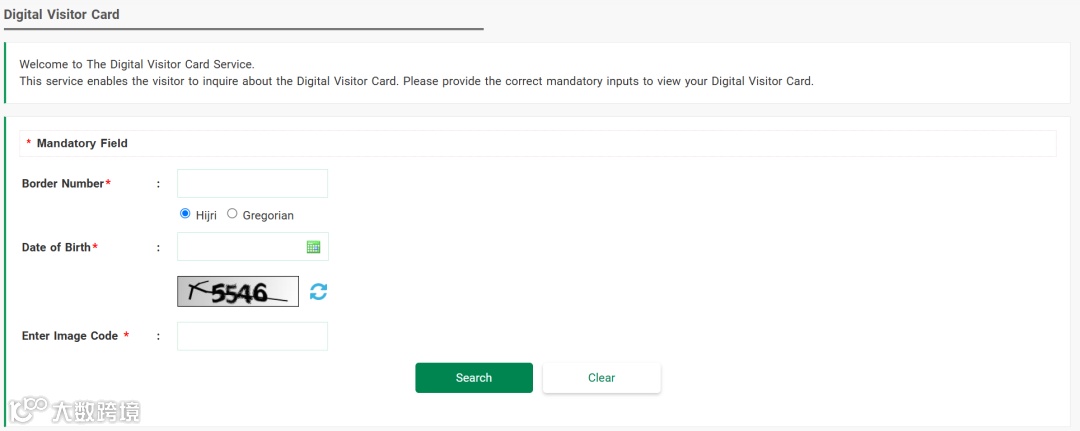Select the Hijri radio button

[185, 214]
